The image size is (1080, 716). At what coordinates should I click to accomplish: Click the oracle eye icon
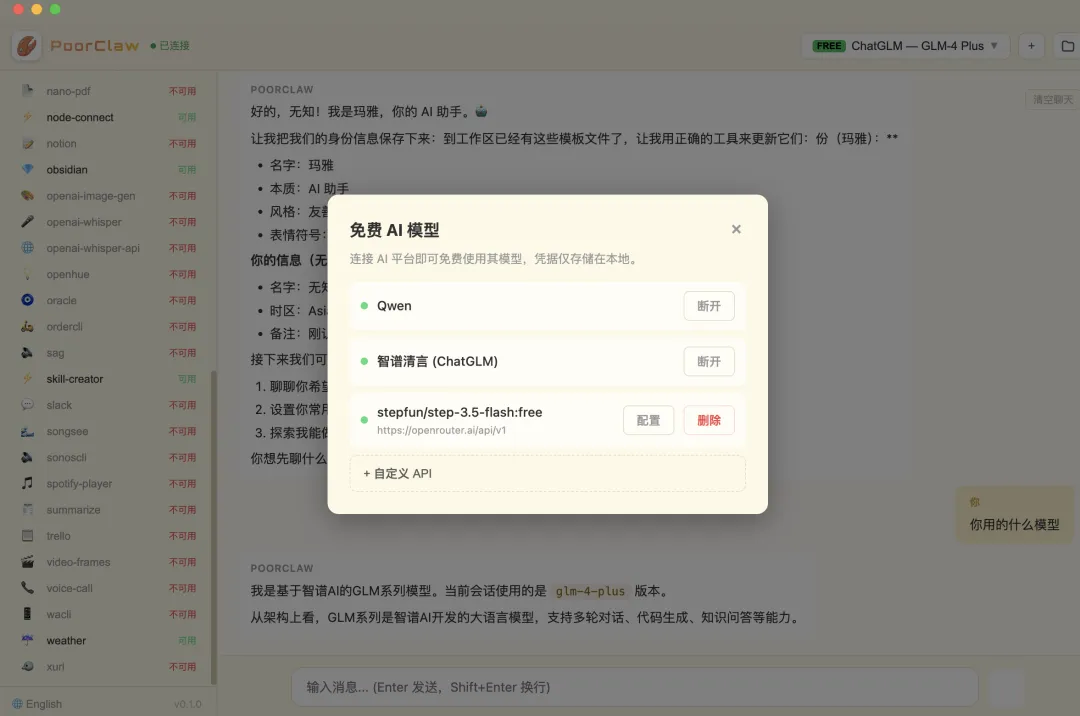28,300
